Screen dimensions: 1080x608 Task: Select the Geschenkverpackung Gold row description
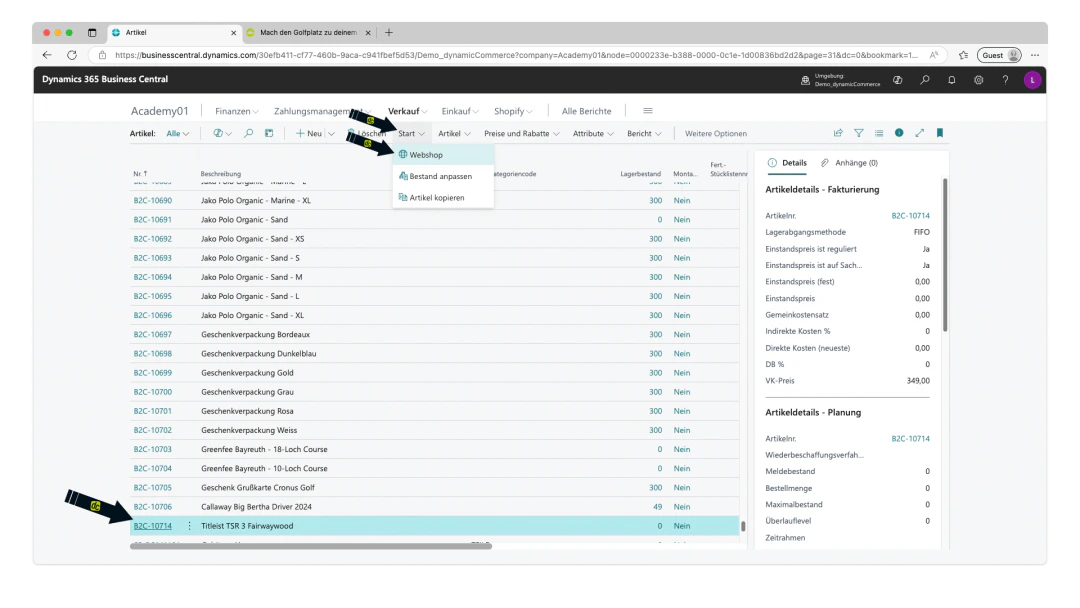[247, 373]
